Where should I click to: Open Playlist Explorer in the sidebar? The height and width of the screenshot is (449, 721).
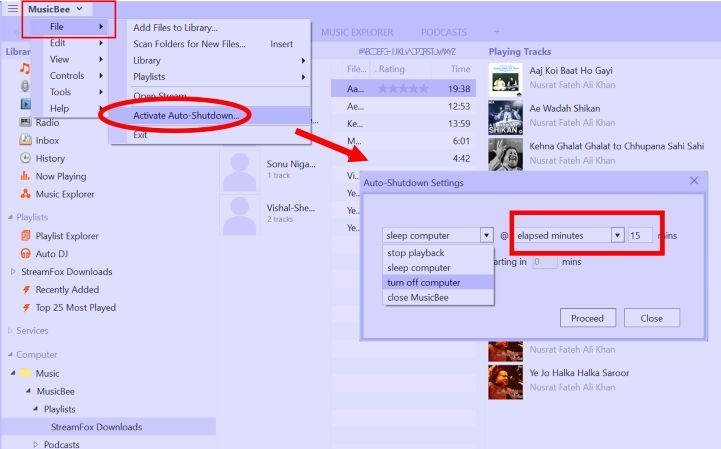point(28,235)
